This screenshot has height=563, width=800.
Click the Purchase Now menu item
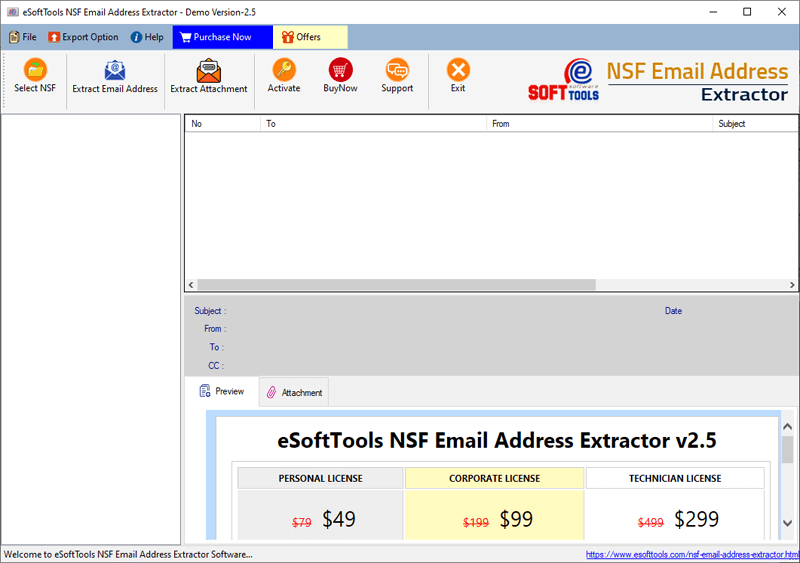[222, 37]
